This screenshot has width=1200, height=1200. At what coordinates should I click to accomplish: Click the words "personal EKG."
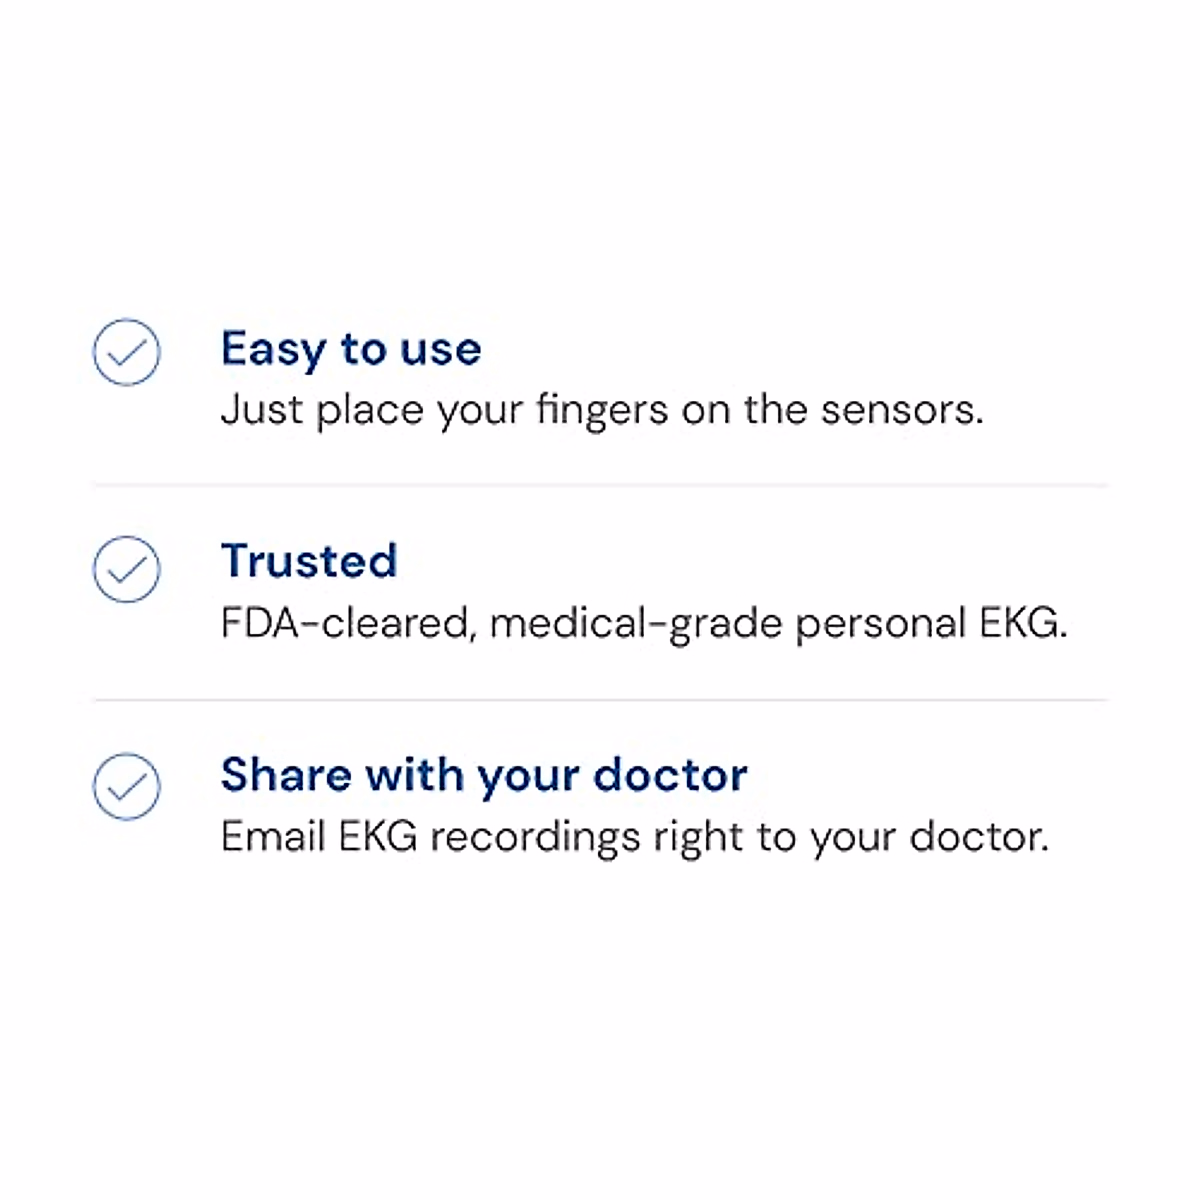pos(931,623)
